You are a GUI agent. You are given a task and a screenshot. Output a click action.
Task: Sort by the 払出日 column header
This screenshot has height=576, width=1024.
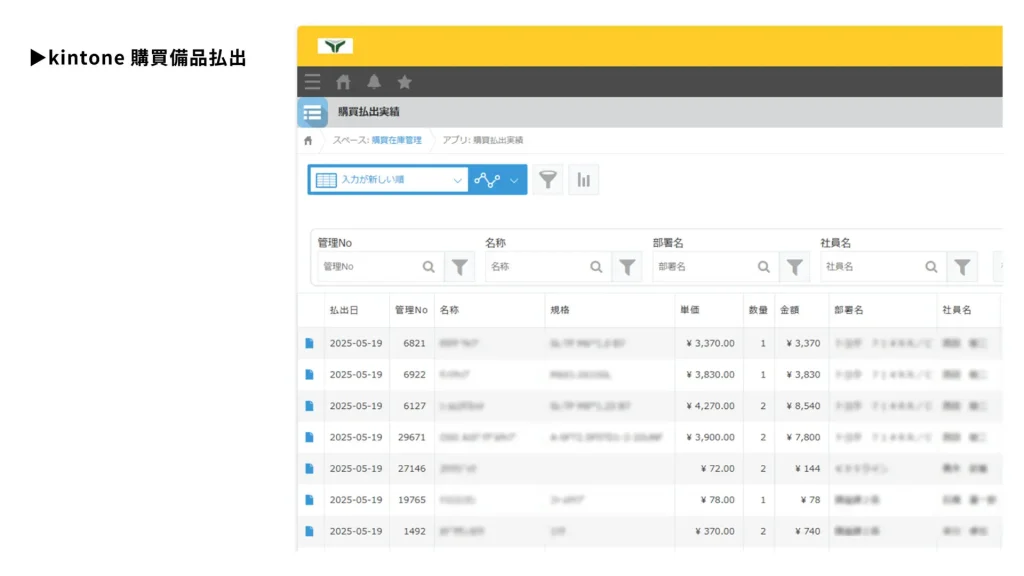344,310
